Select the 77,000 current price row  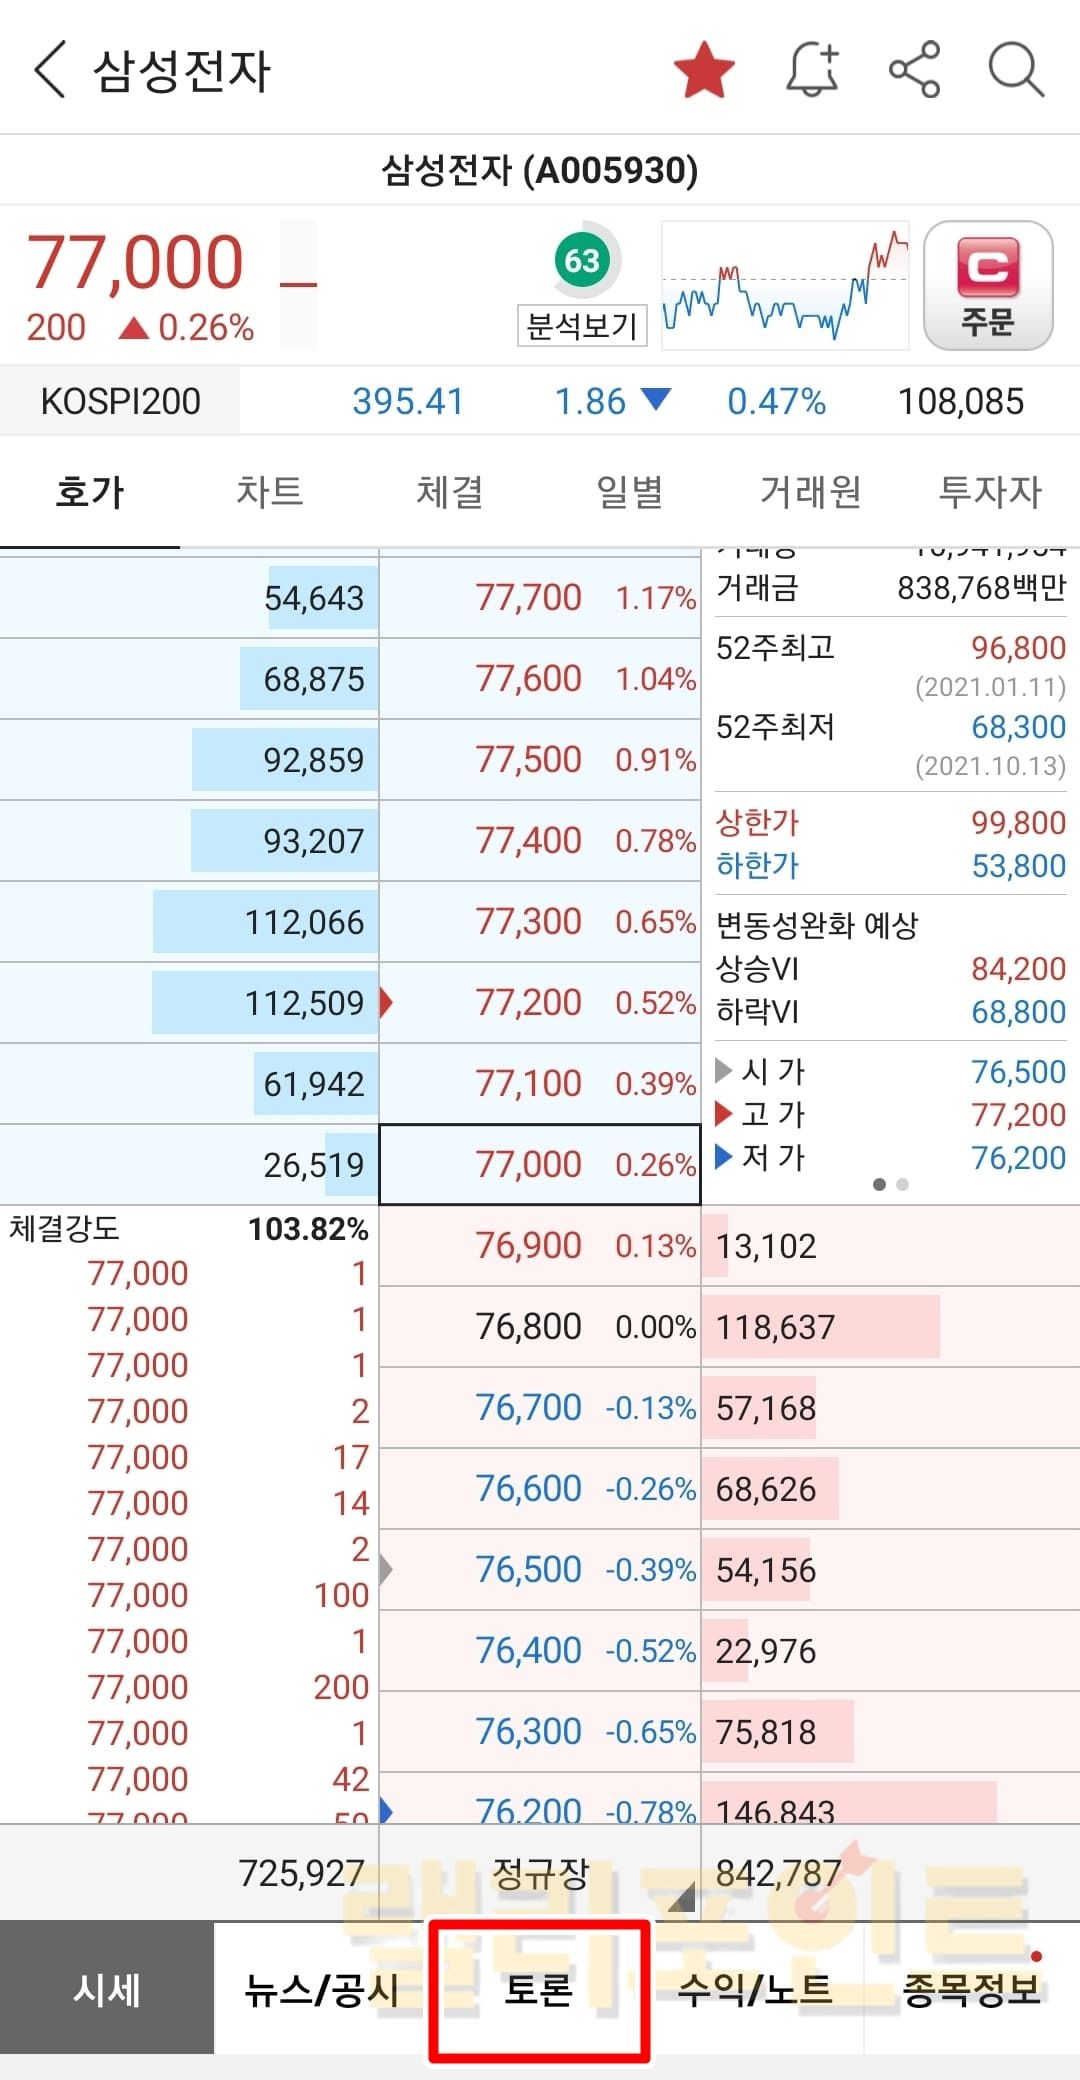540,1165
